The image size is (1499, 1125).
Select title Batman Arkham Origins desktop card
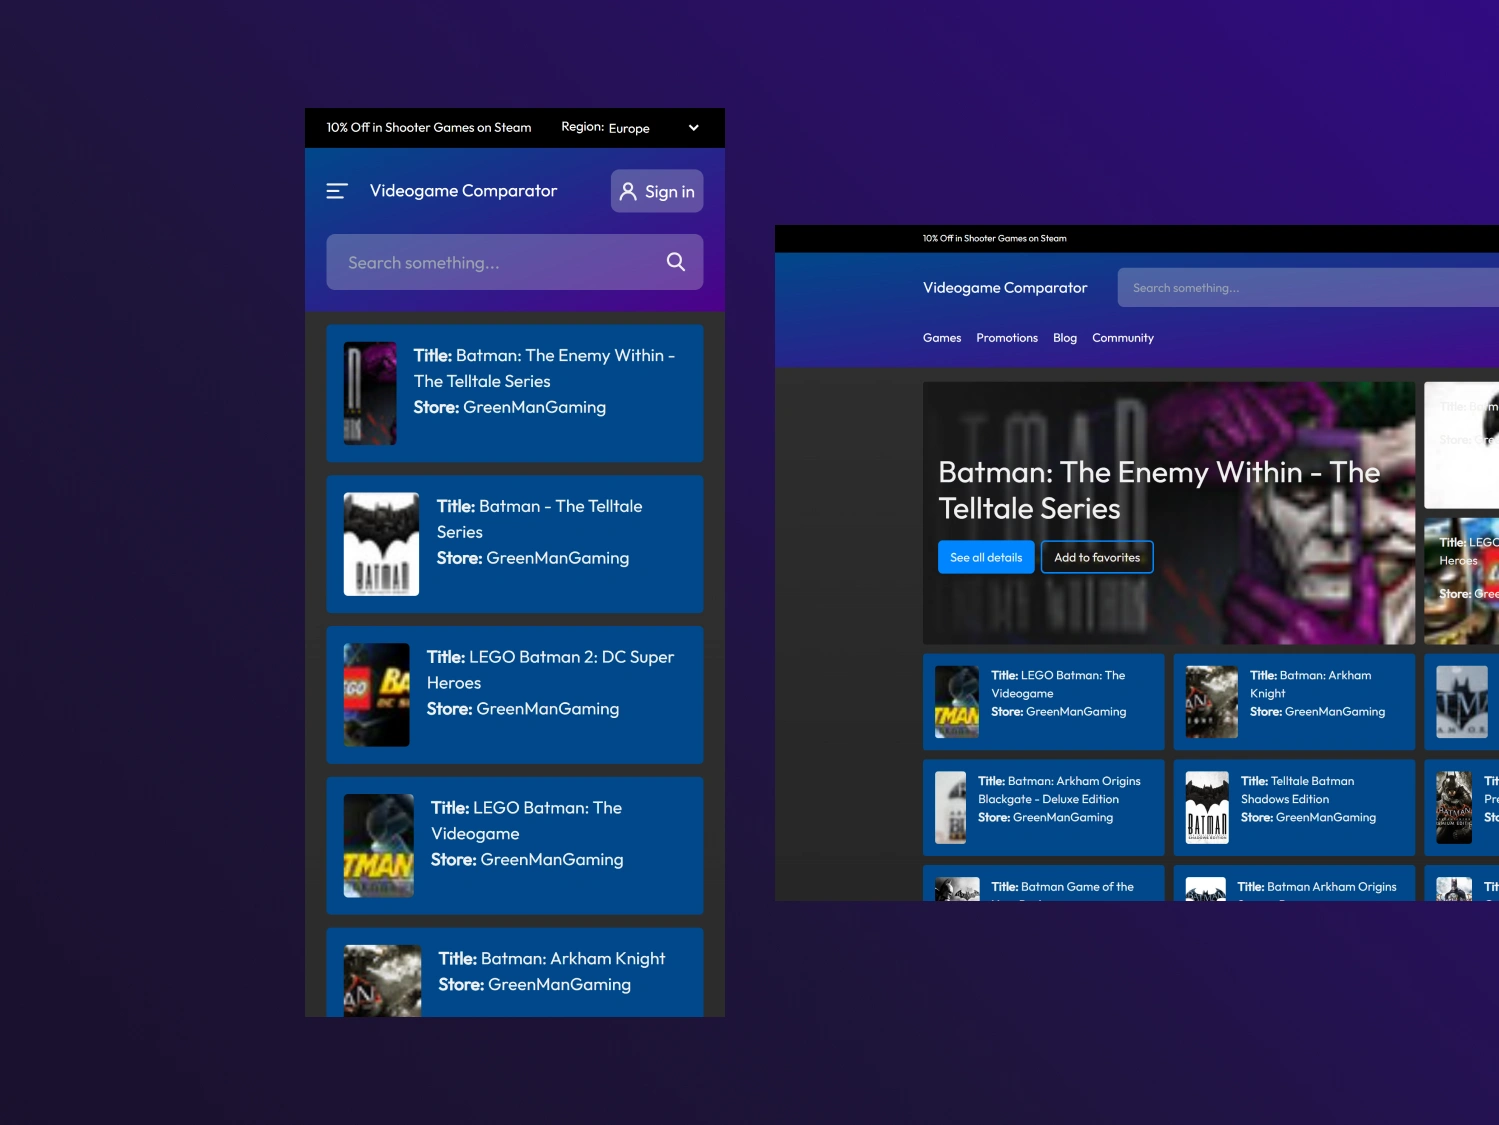click(1317, 887)
